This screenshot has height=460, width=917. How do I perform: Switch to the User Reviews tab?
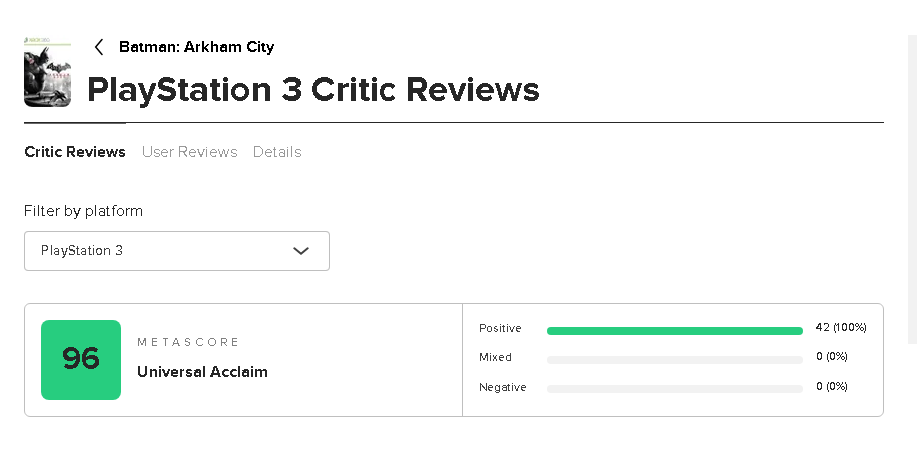(189, 152)
